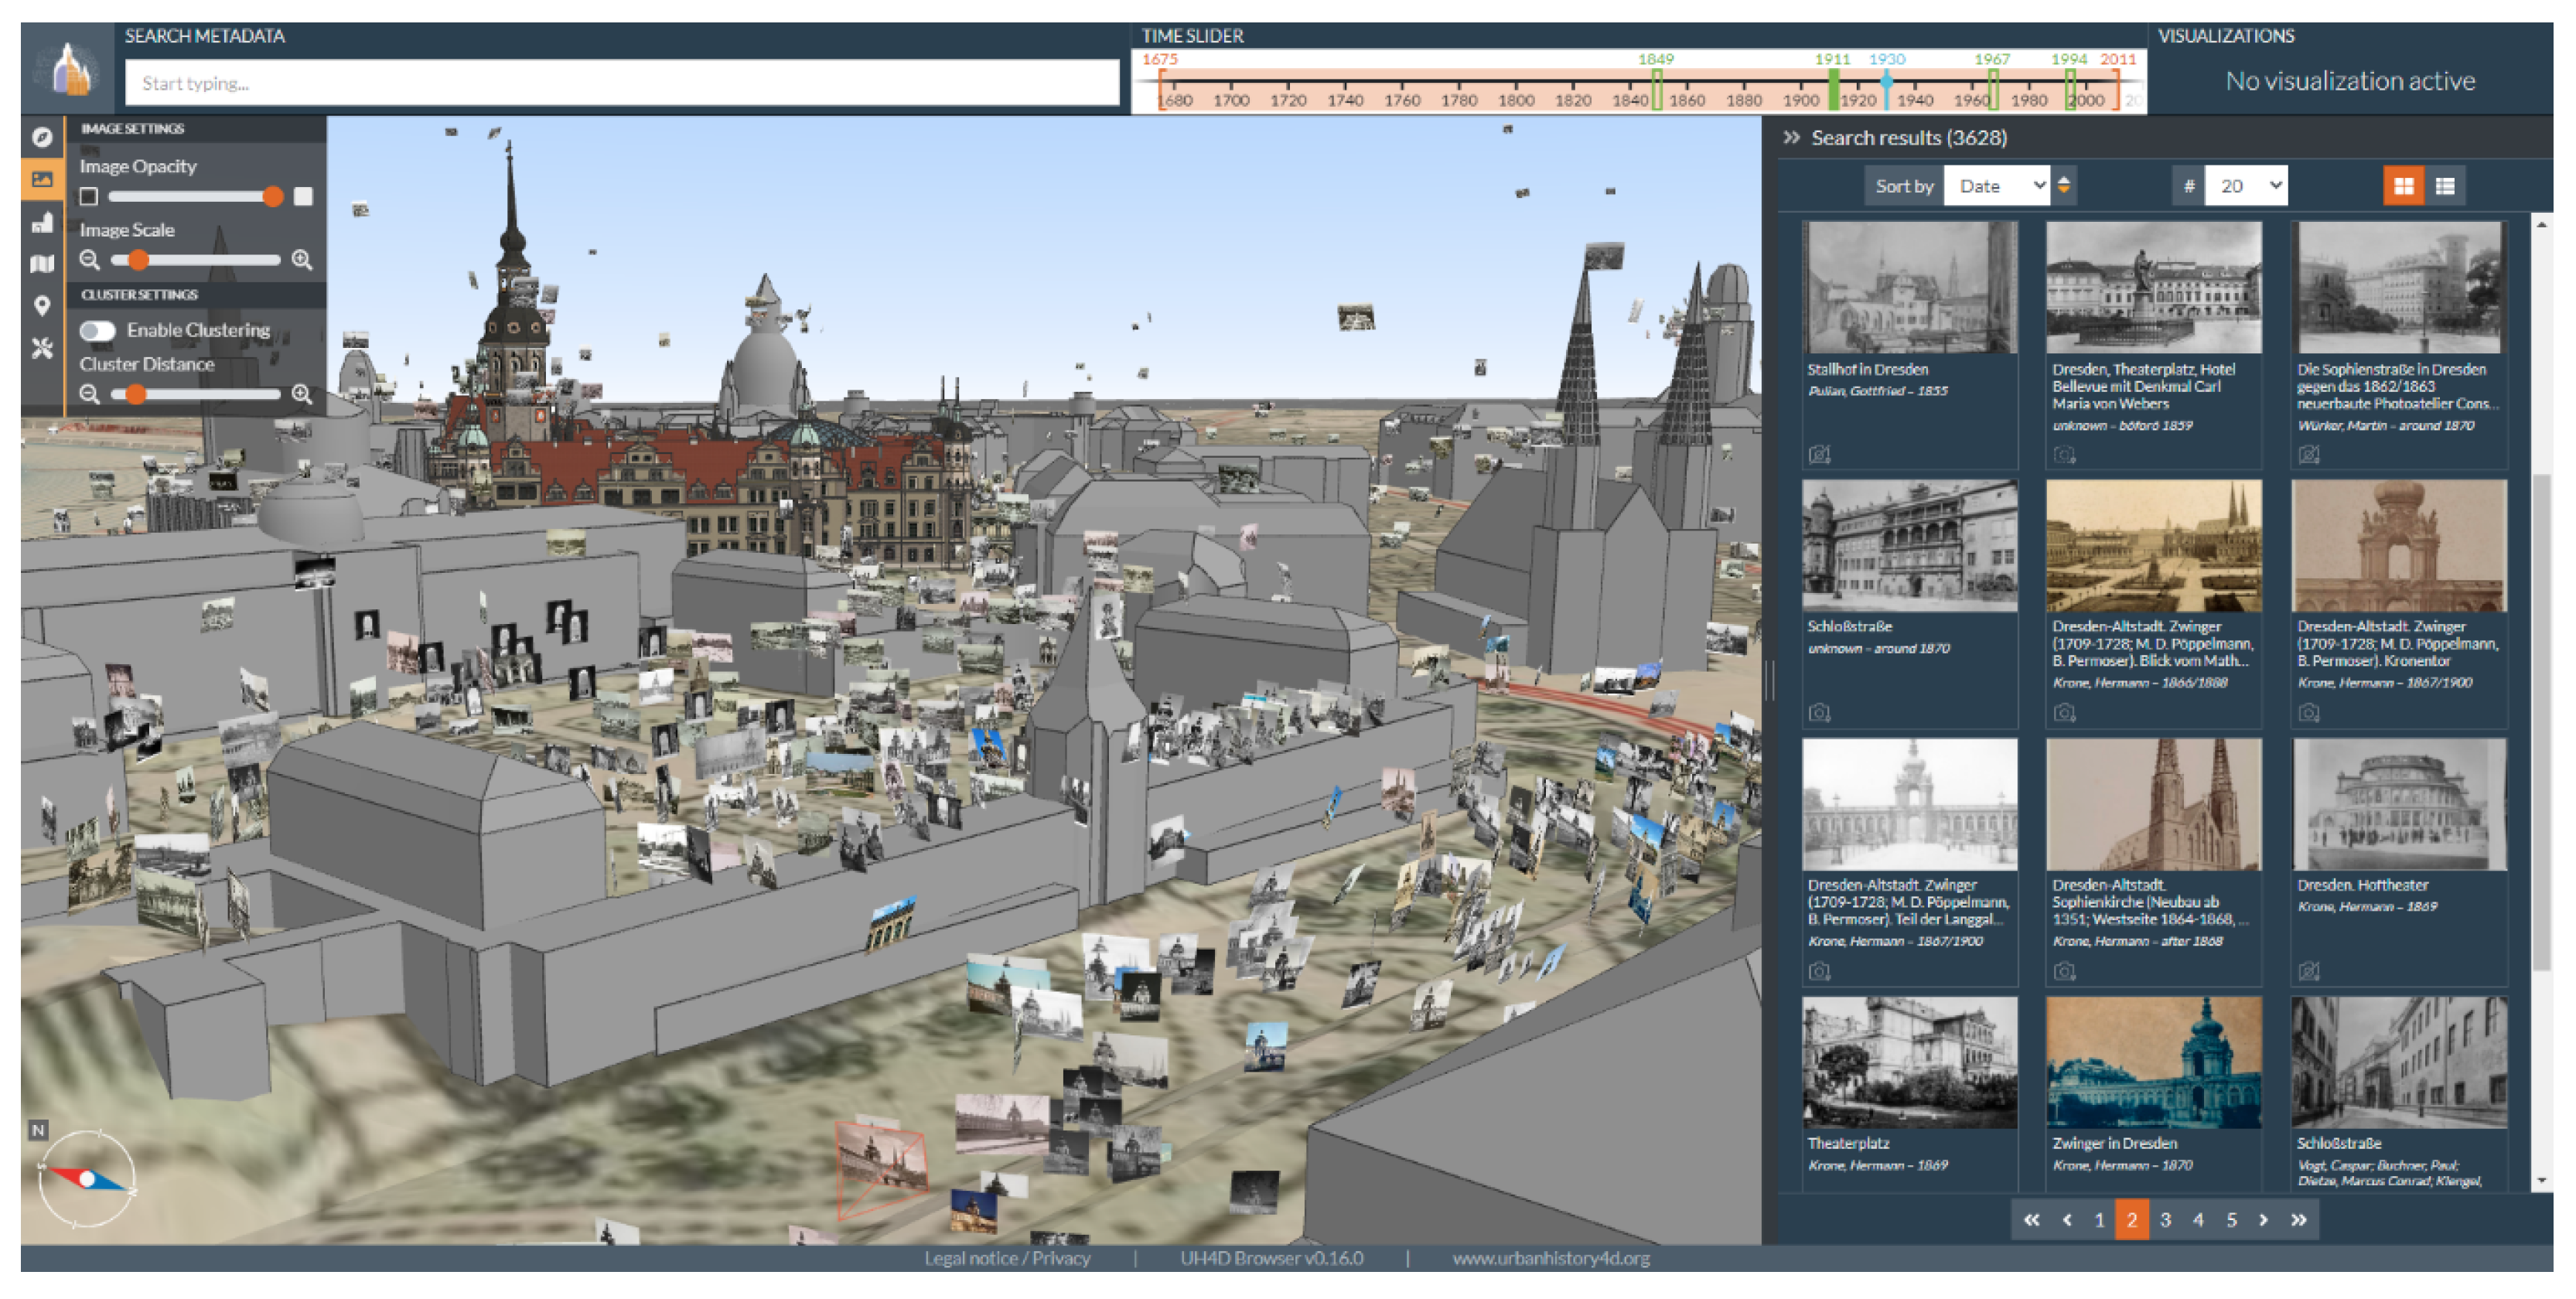2576x1299 pixels.
Task: Click camera icon under Schloßstraße around 1870
Action: 1819,713
